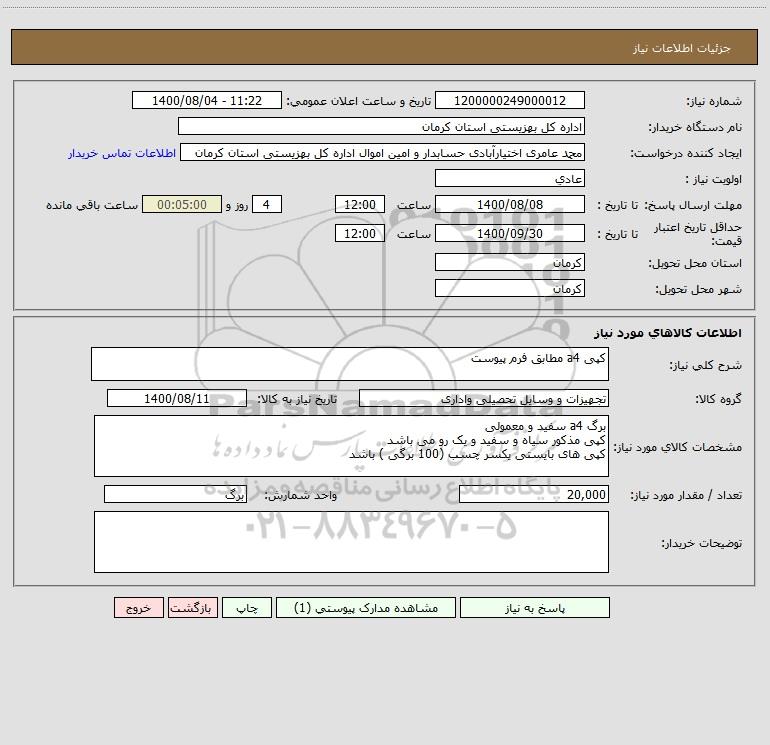Click the خروج exit button
Viewport: 770px width, 745px height.
(x=138, y=608)
